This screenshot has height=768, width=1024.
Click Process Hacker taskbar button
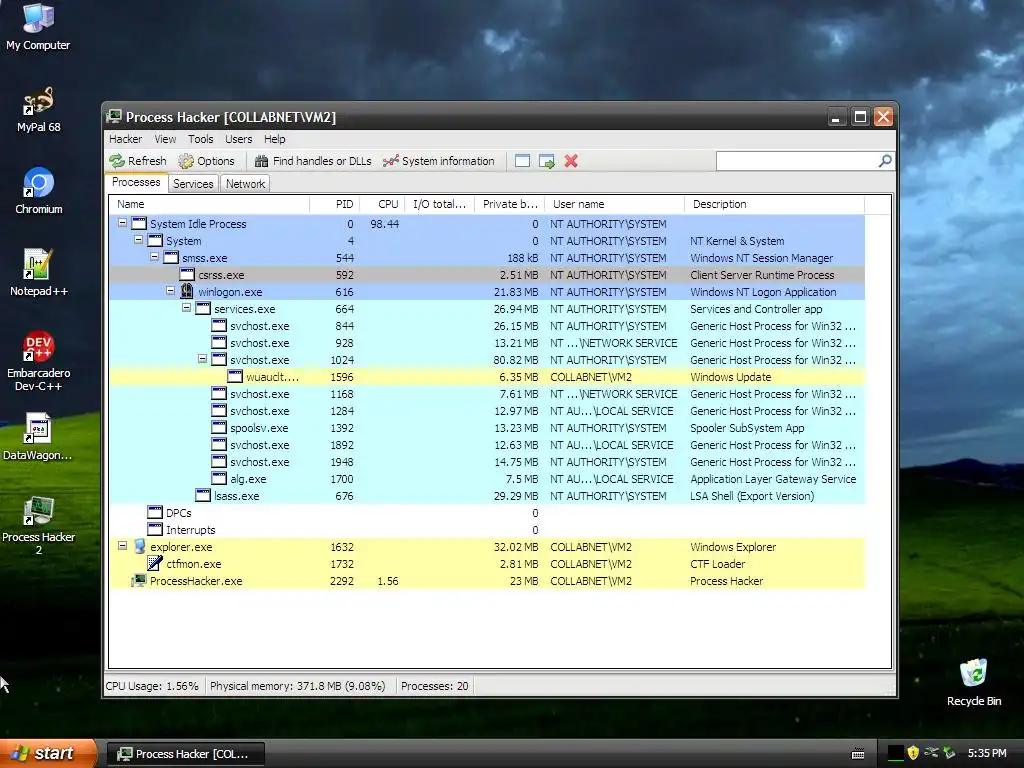(185, 754)
